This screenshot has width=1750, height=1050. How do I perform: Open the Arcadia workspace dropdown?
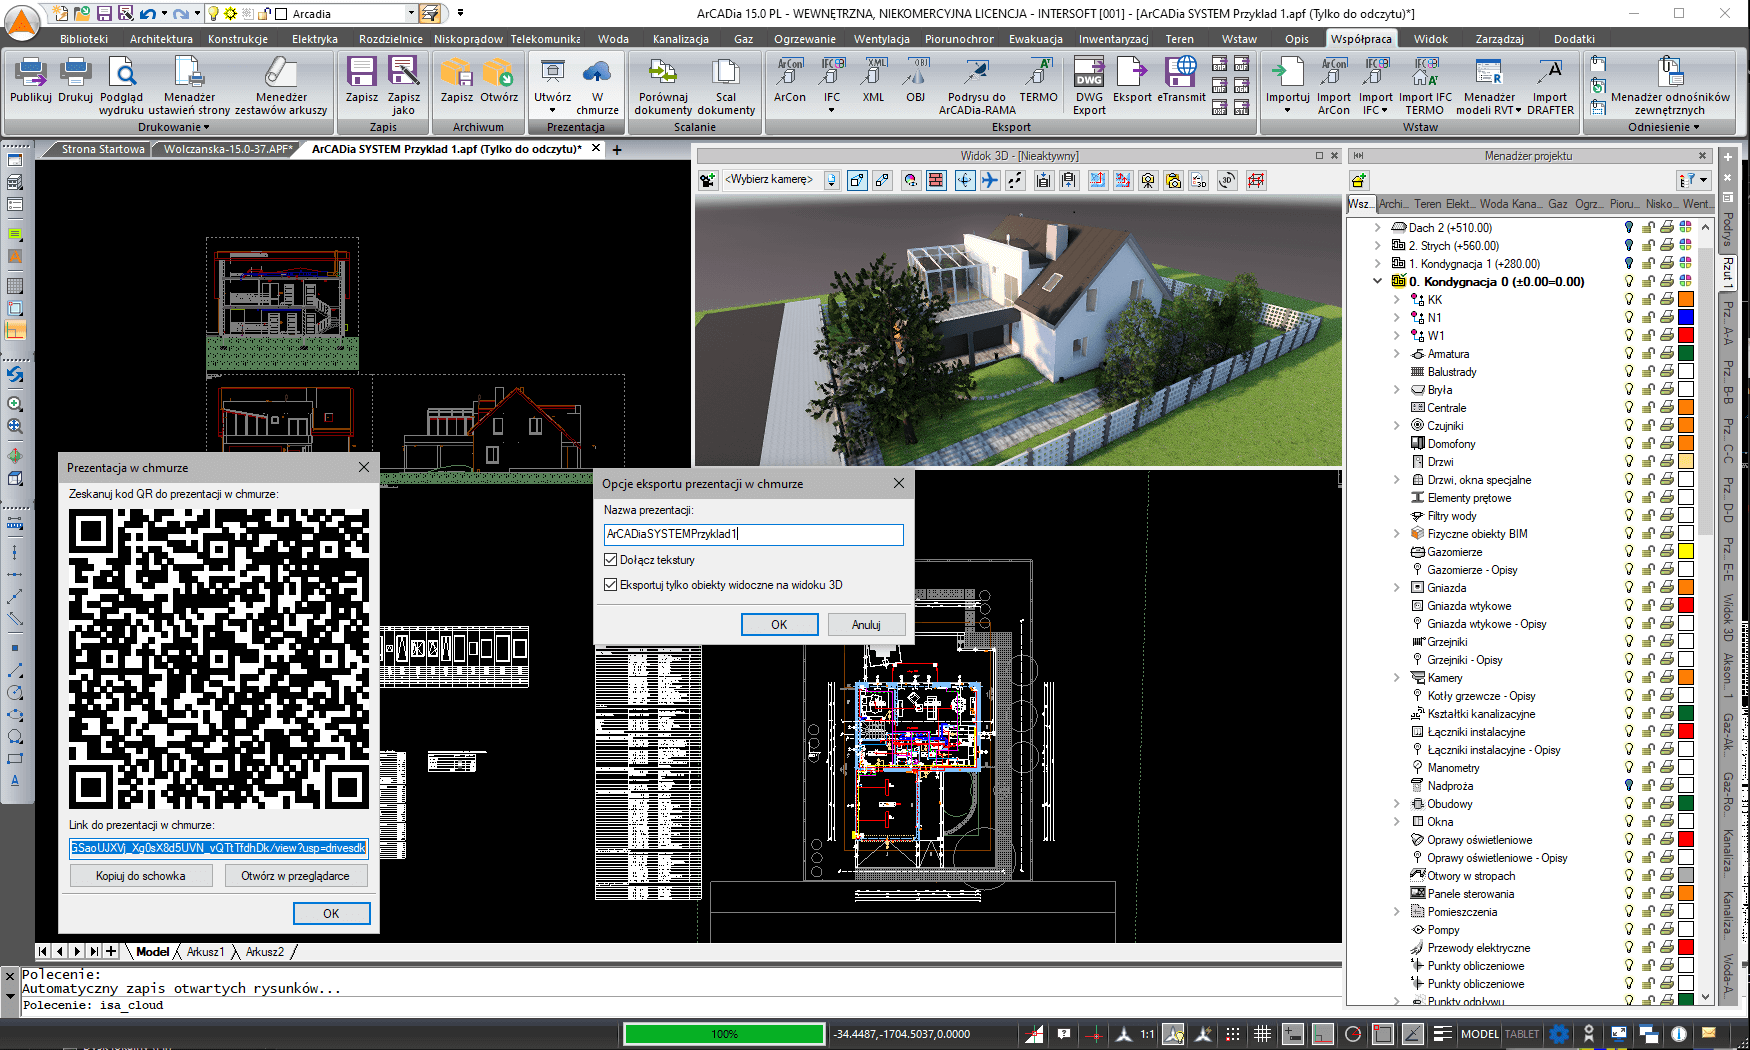[x=411, y=13]
